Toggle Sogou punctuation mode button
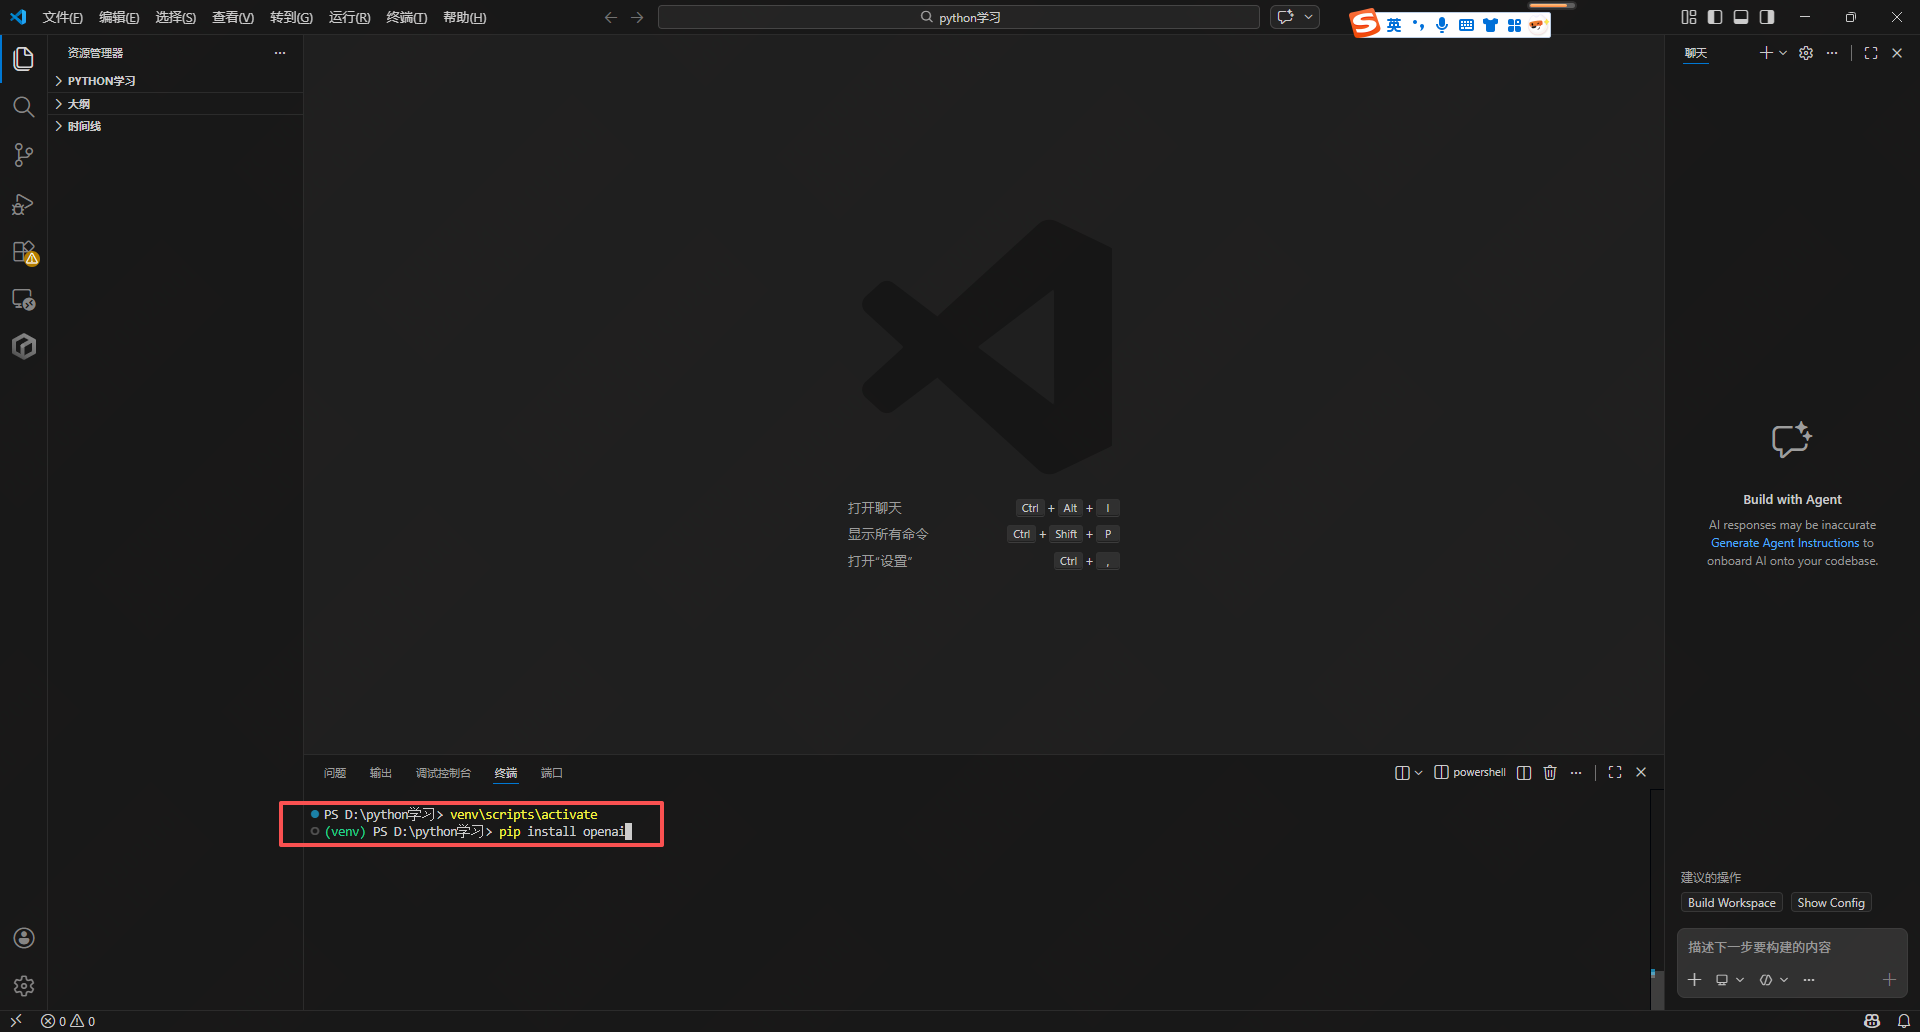This screenshot has height=1032, width=1920. pyautogui.click(x=1418, y=25)
